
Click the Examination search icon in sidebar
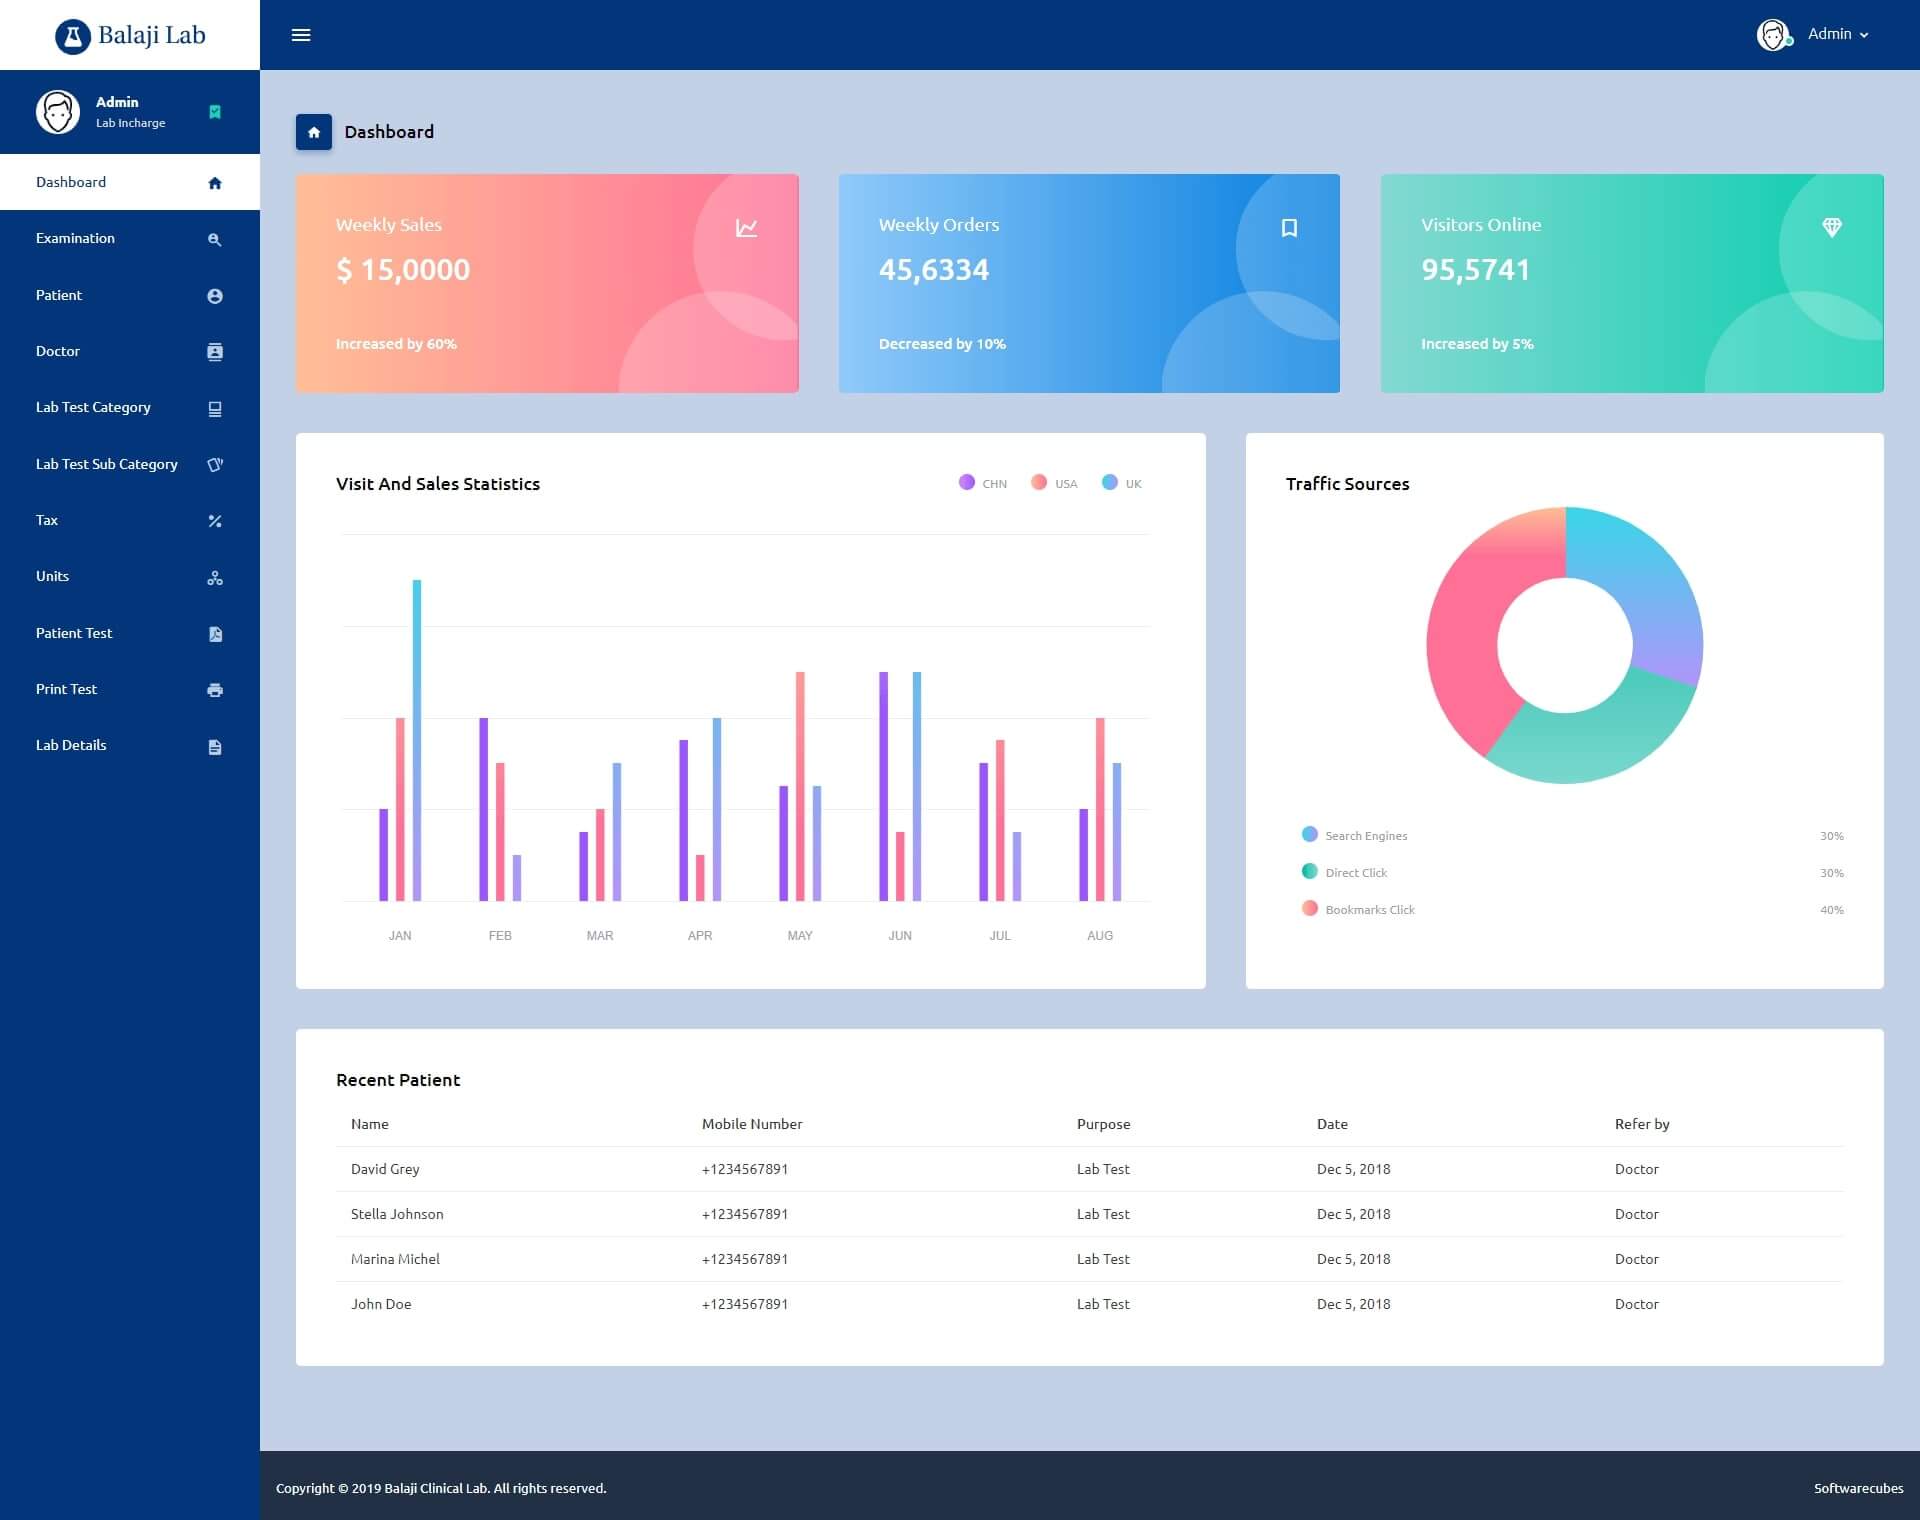(x=214, y=240)
